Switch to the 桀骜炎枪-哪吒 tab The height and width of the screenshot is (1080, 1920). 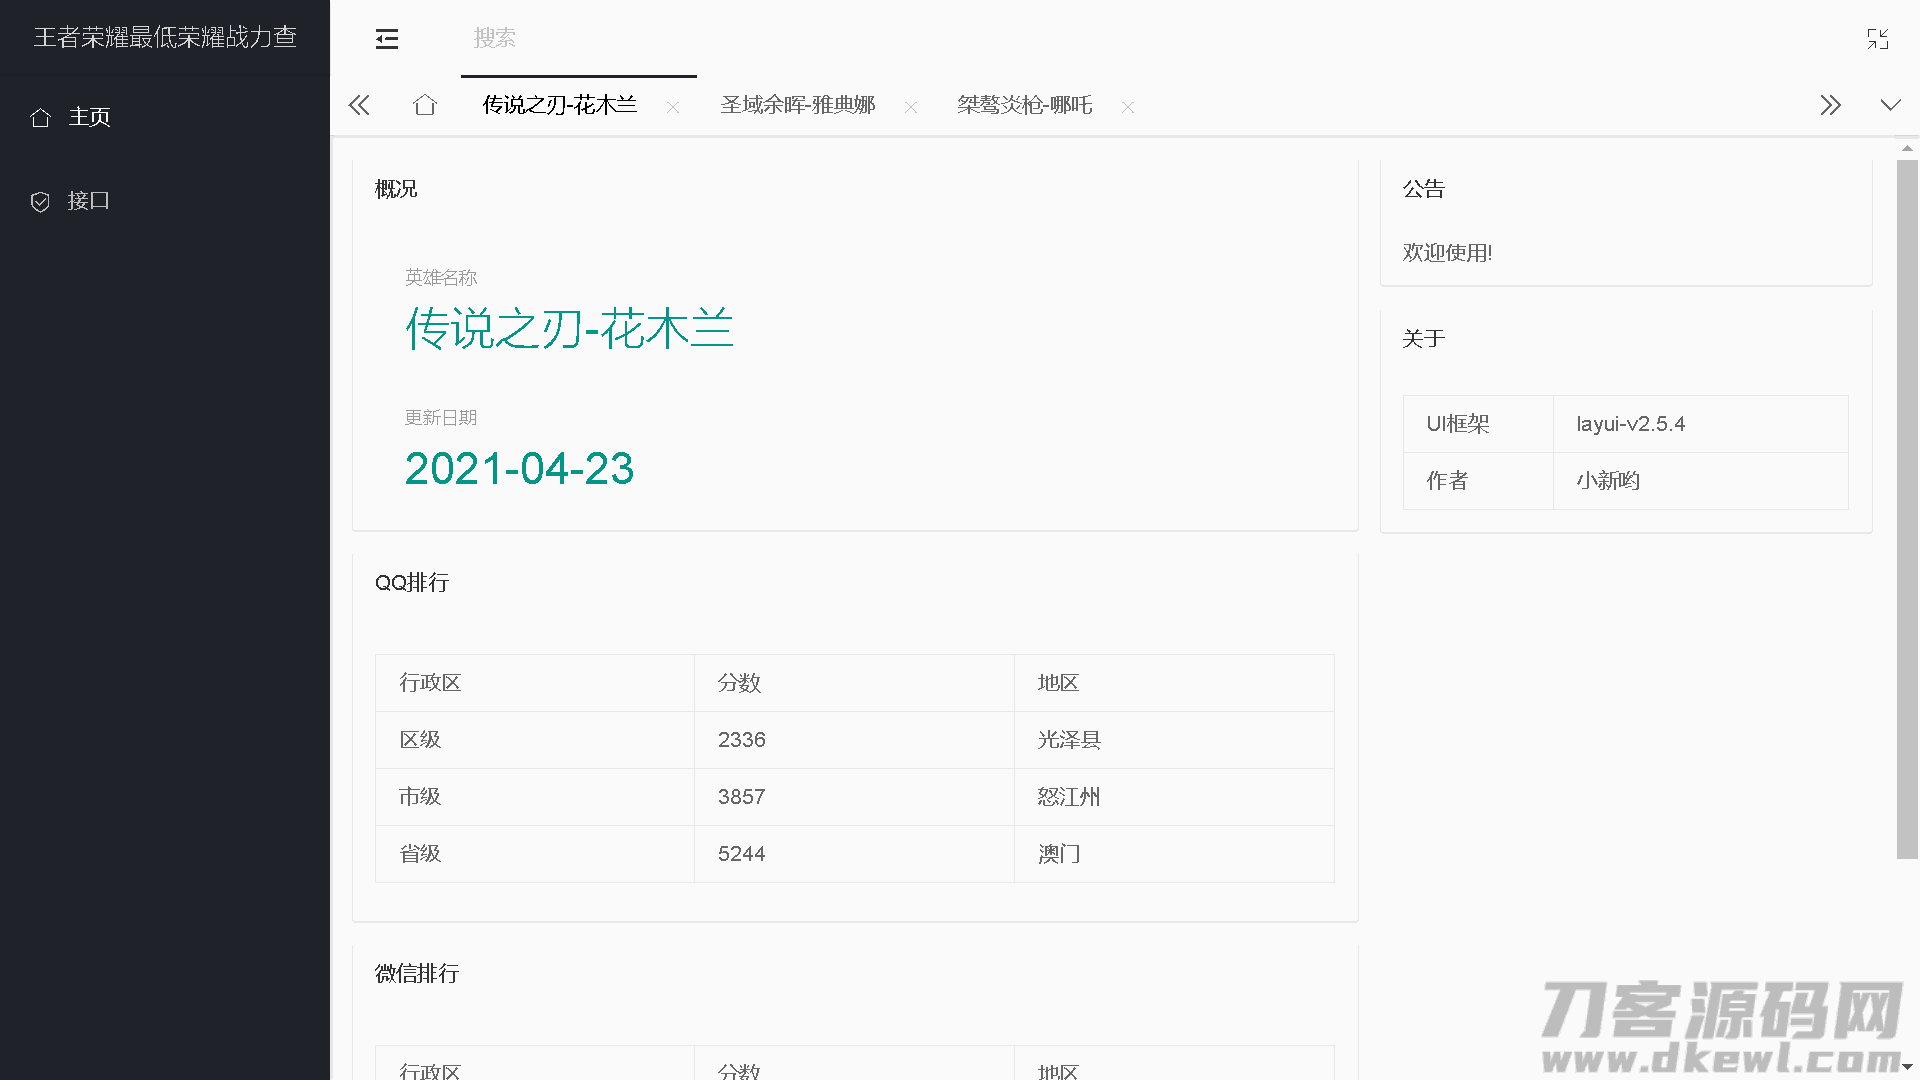(1024, 105)
